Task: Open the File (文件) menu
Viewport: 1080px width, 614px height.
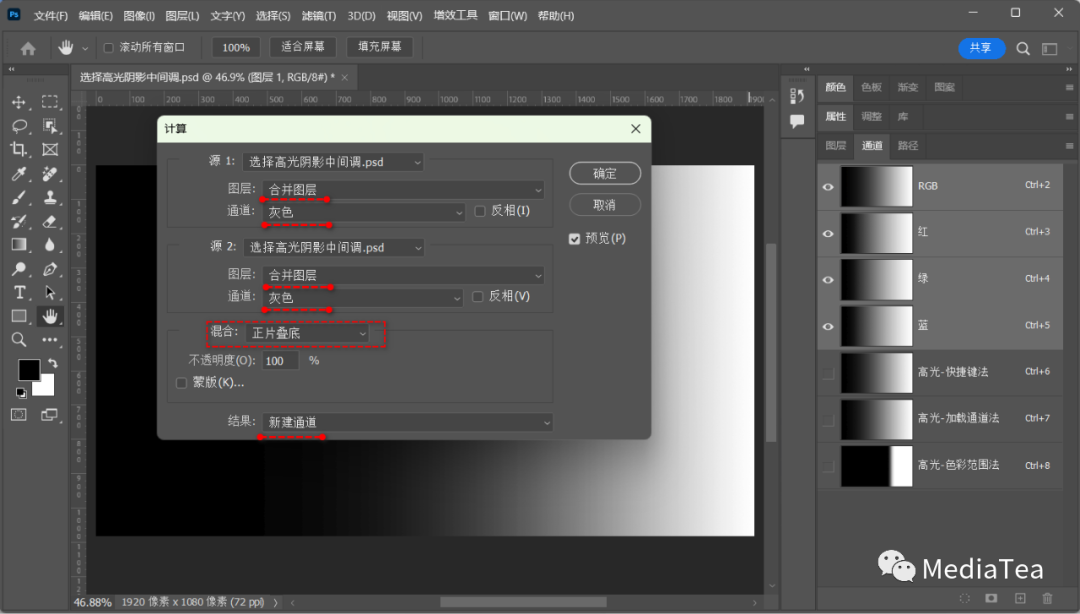Action: 50,15
